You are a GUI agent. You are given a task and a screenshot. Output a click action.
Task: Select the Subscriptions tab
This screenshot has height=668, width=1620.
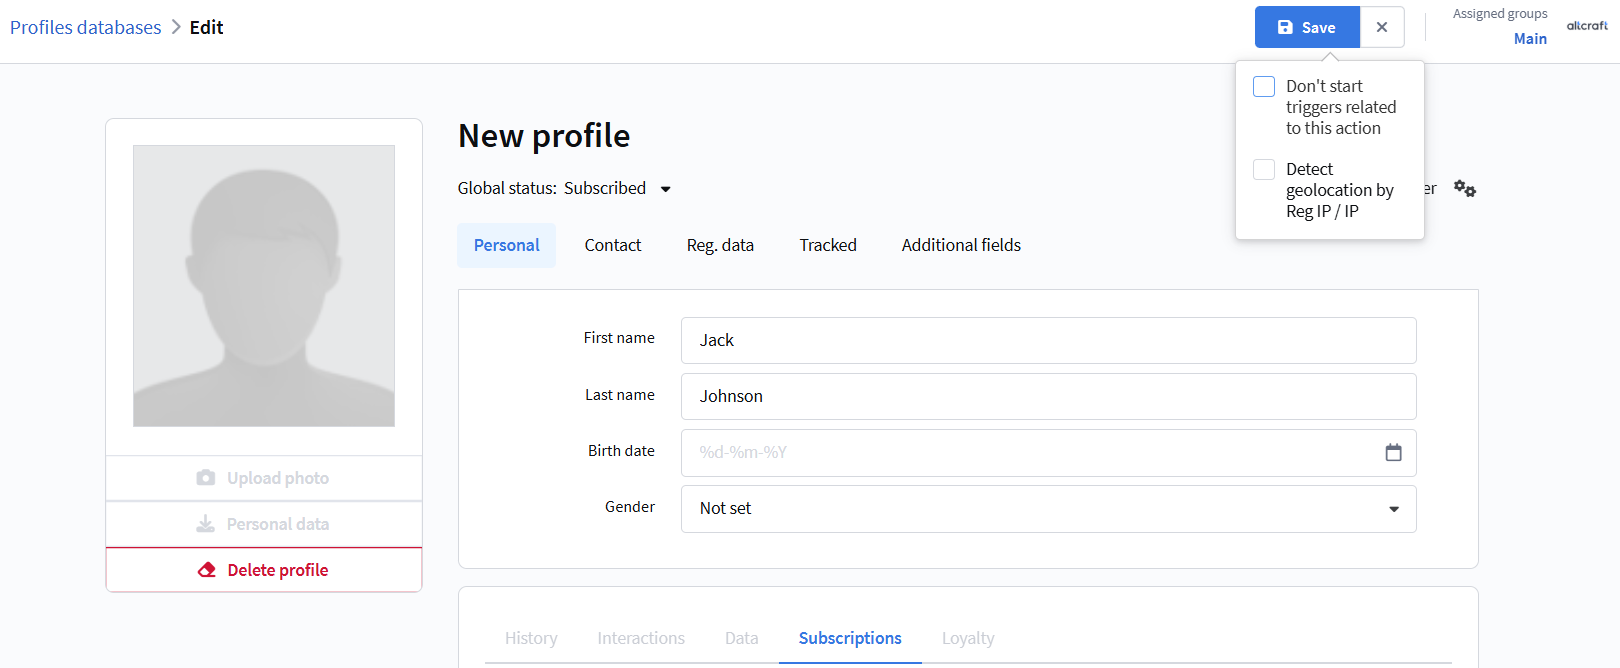click(x=850, y=638)
